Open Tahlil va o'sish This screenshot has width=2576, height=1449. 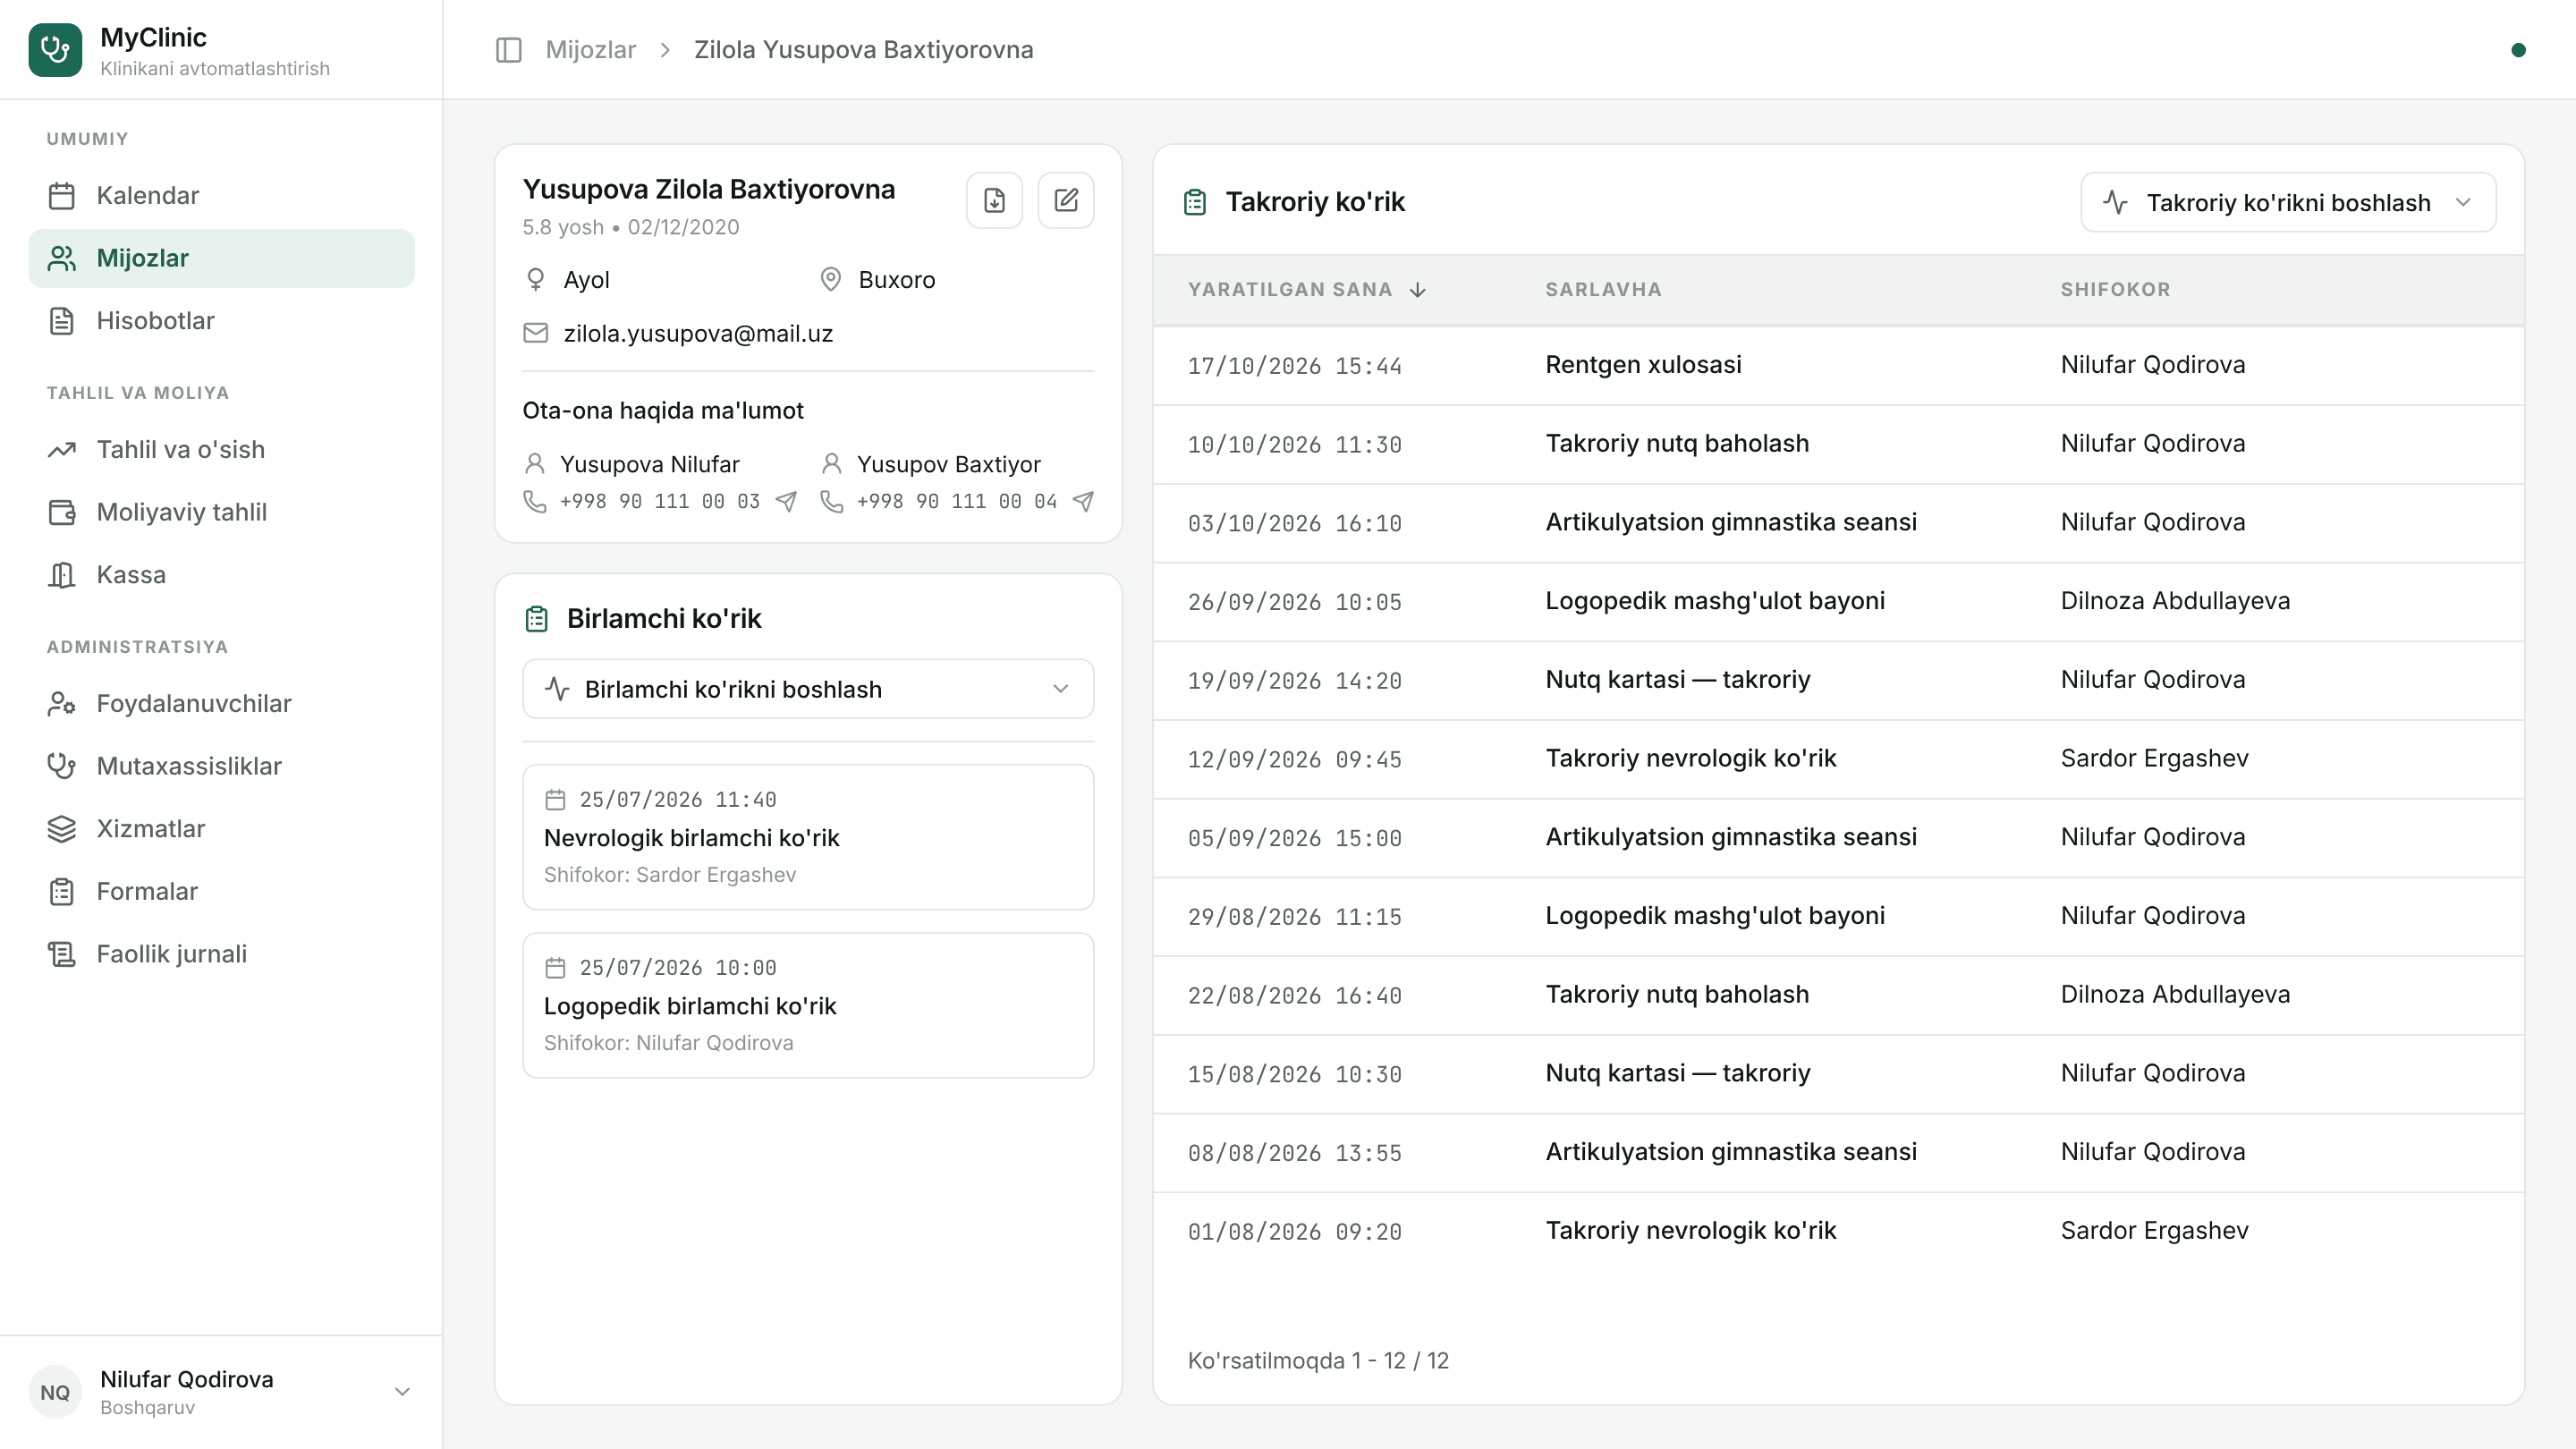(x=221, y=450)
